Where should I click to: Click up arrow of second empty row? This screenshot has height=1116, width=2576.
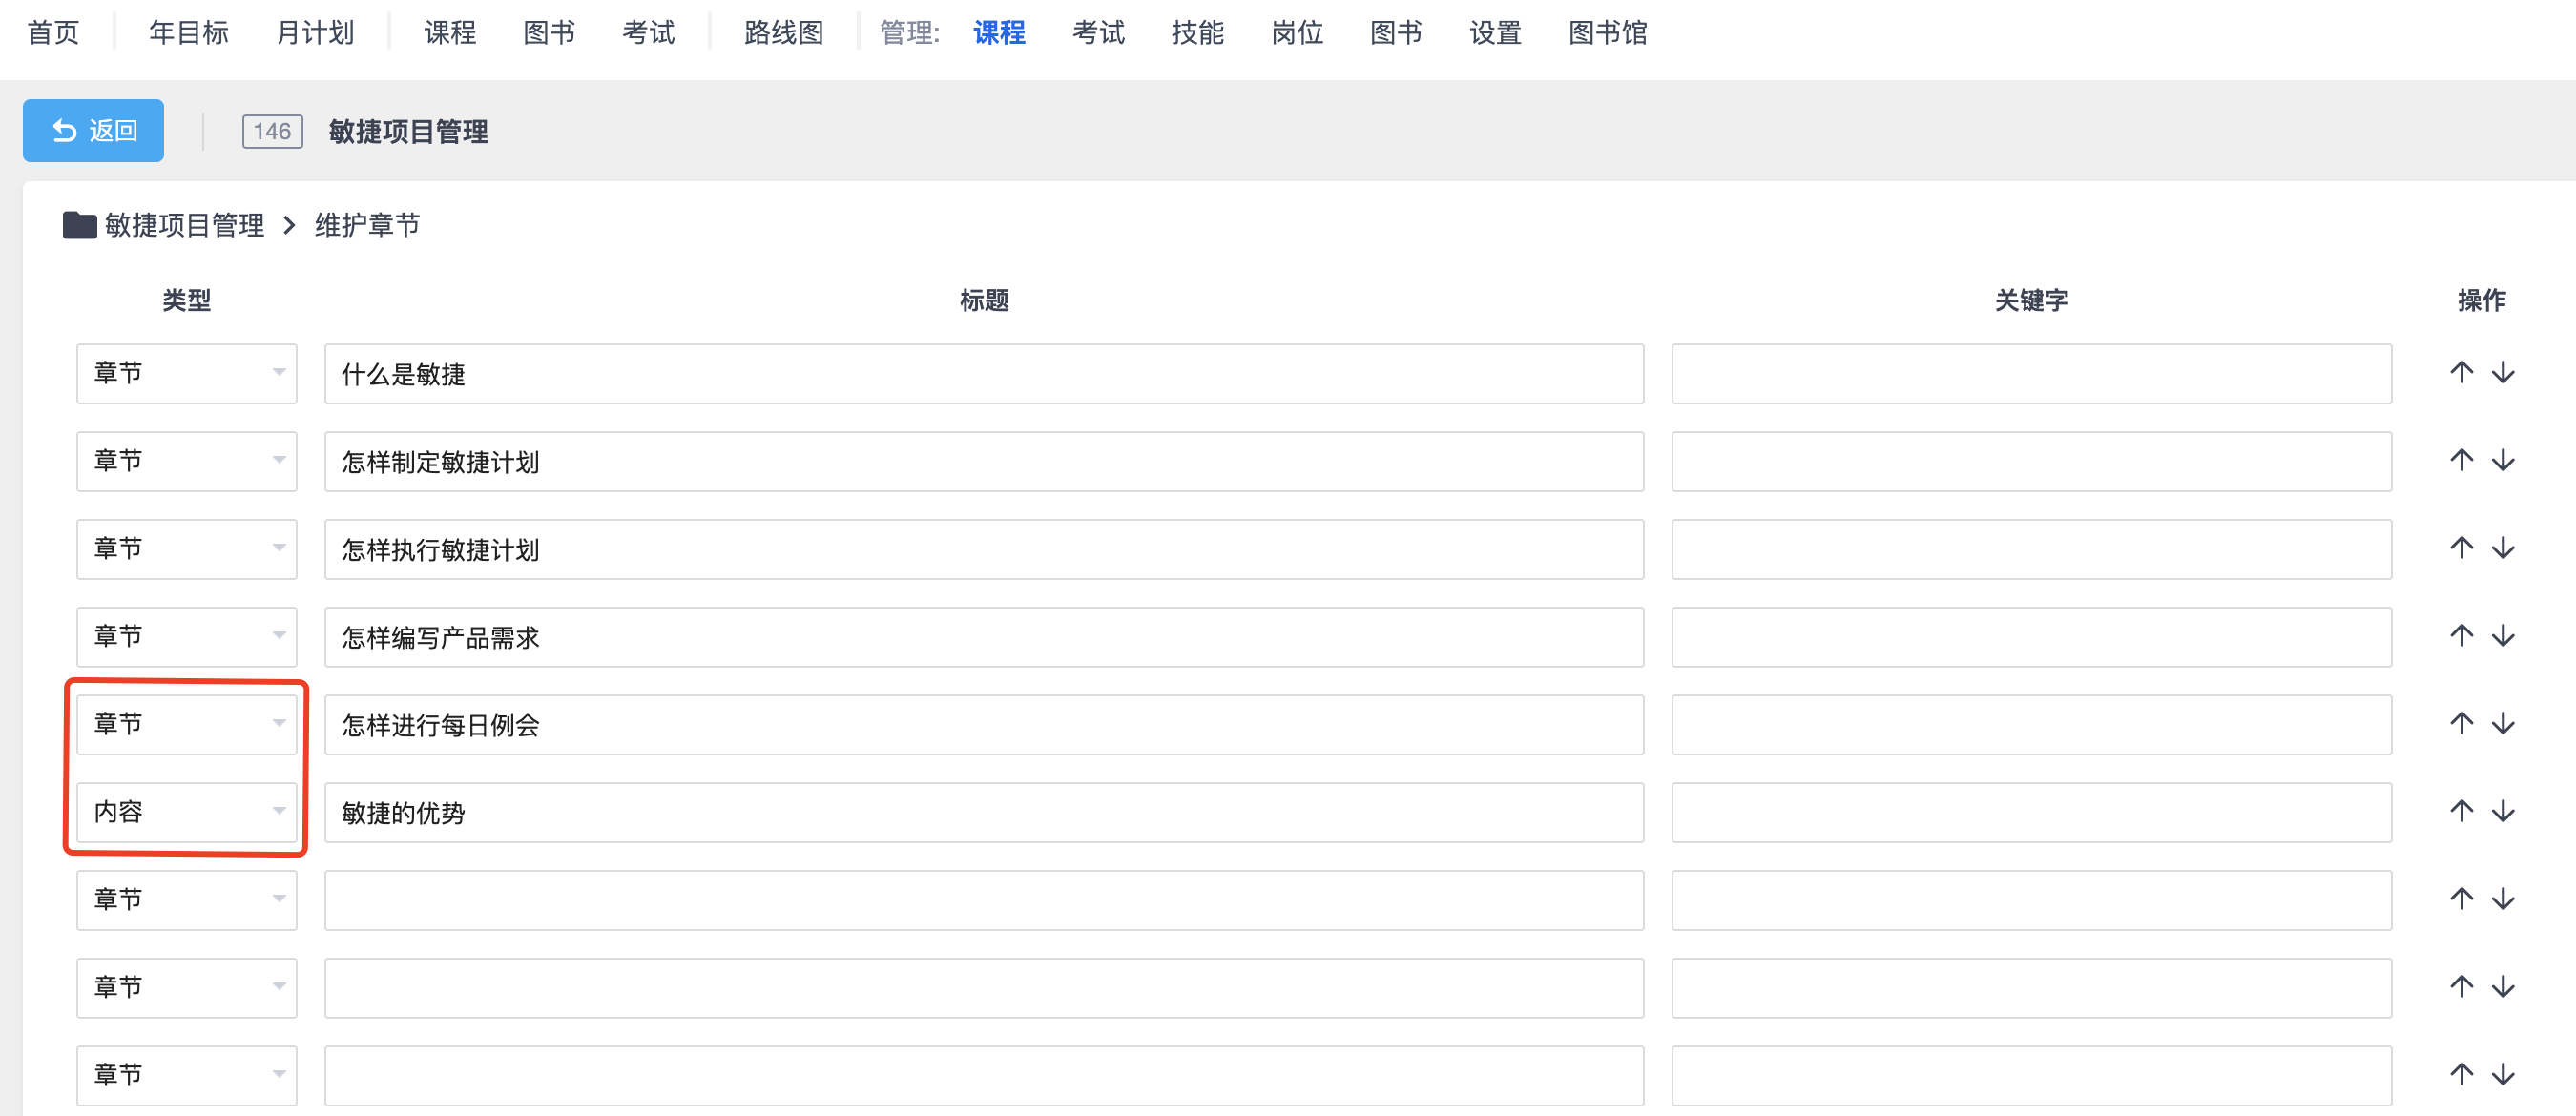coord(2461,987)
